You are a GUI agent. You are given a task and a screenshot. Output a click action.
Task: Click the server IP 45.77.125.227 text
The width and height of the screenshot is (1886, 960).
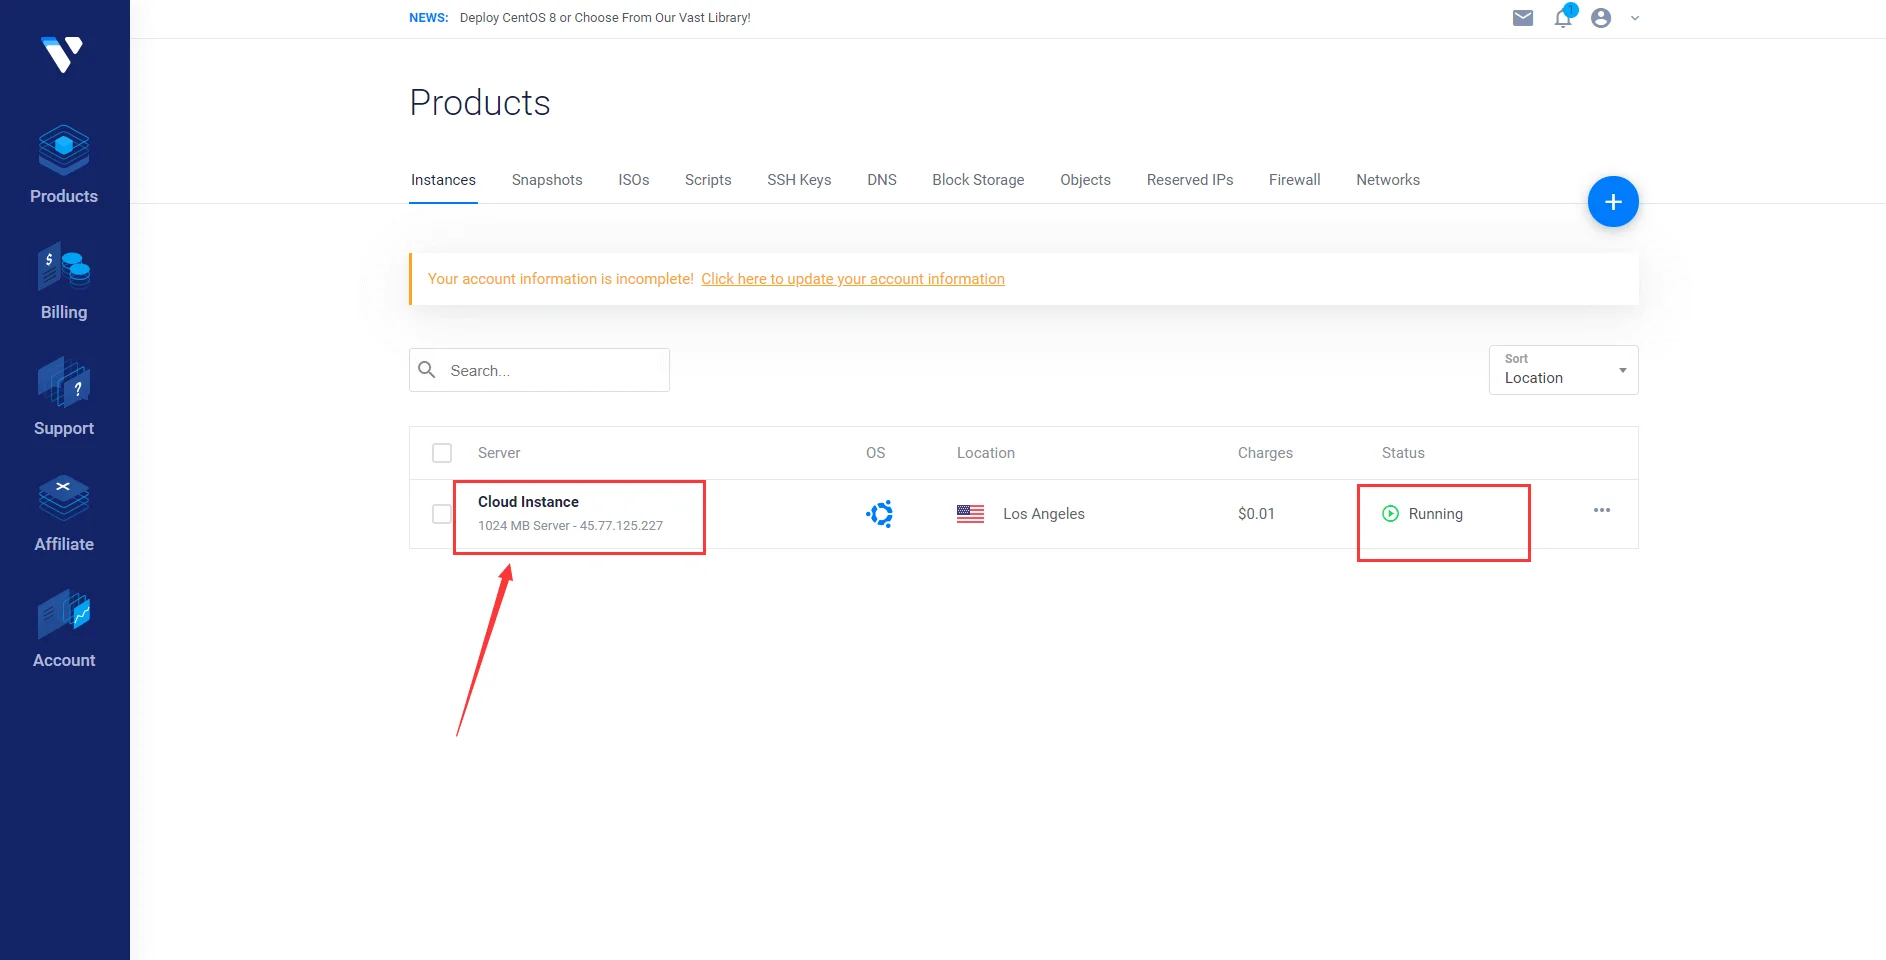621,526
